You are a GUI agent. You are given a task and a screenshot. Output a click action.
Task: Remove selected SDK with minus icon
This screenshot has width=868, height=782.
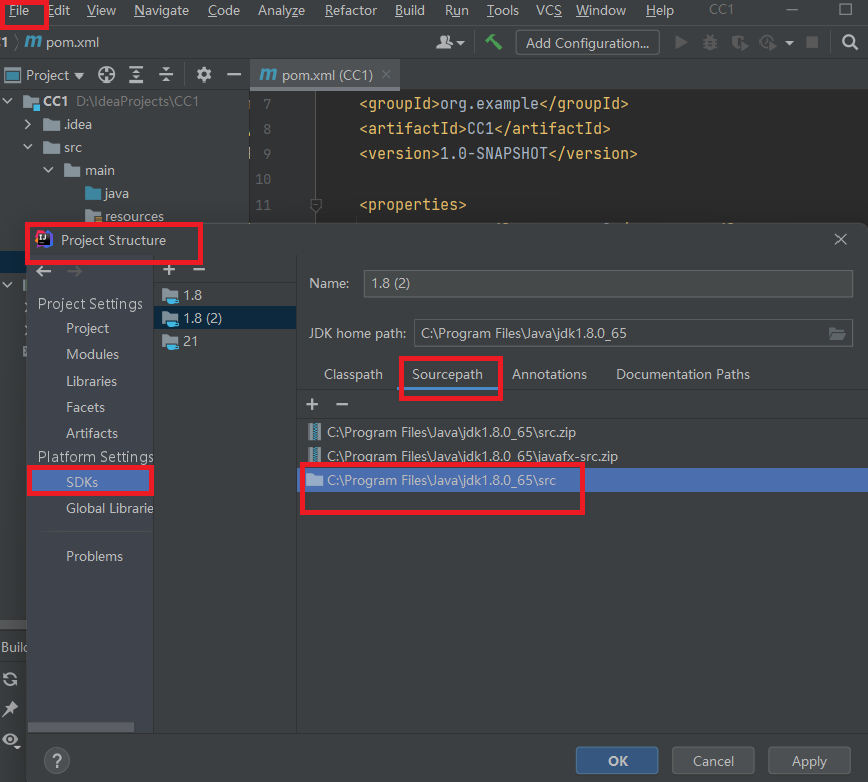[x=199, y=270]
